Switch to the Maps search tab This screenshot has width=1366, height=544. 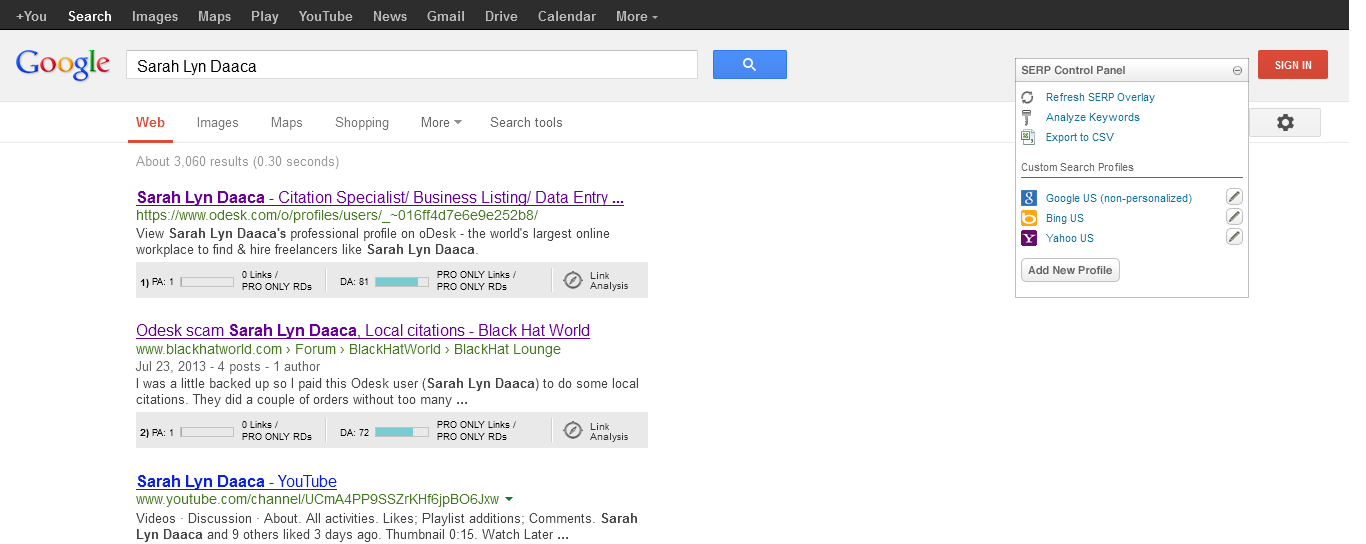(286, 122)
